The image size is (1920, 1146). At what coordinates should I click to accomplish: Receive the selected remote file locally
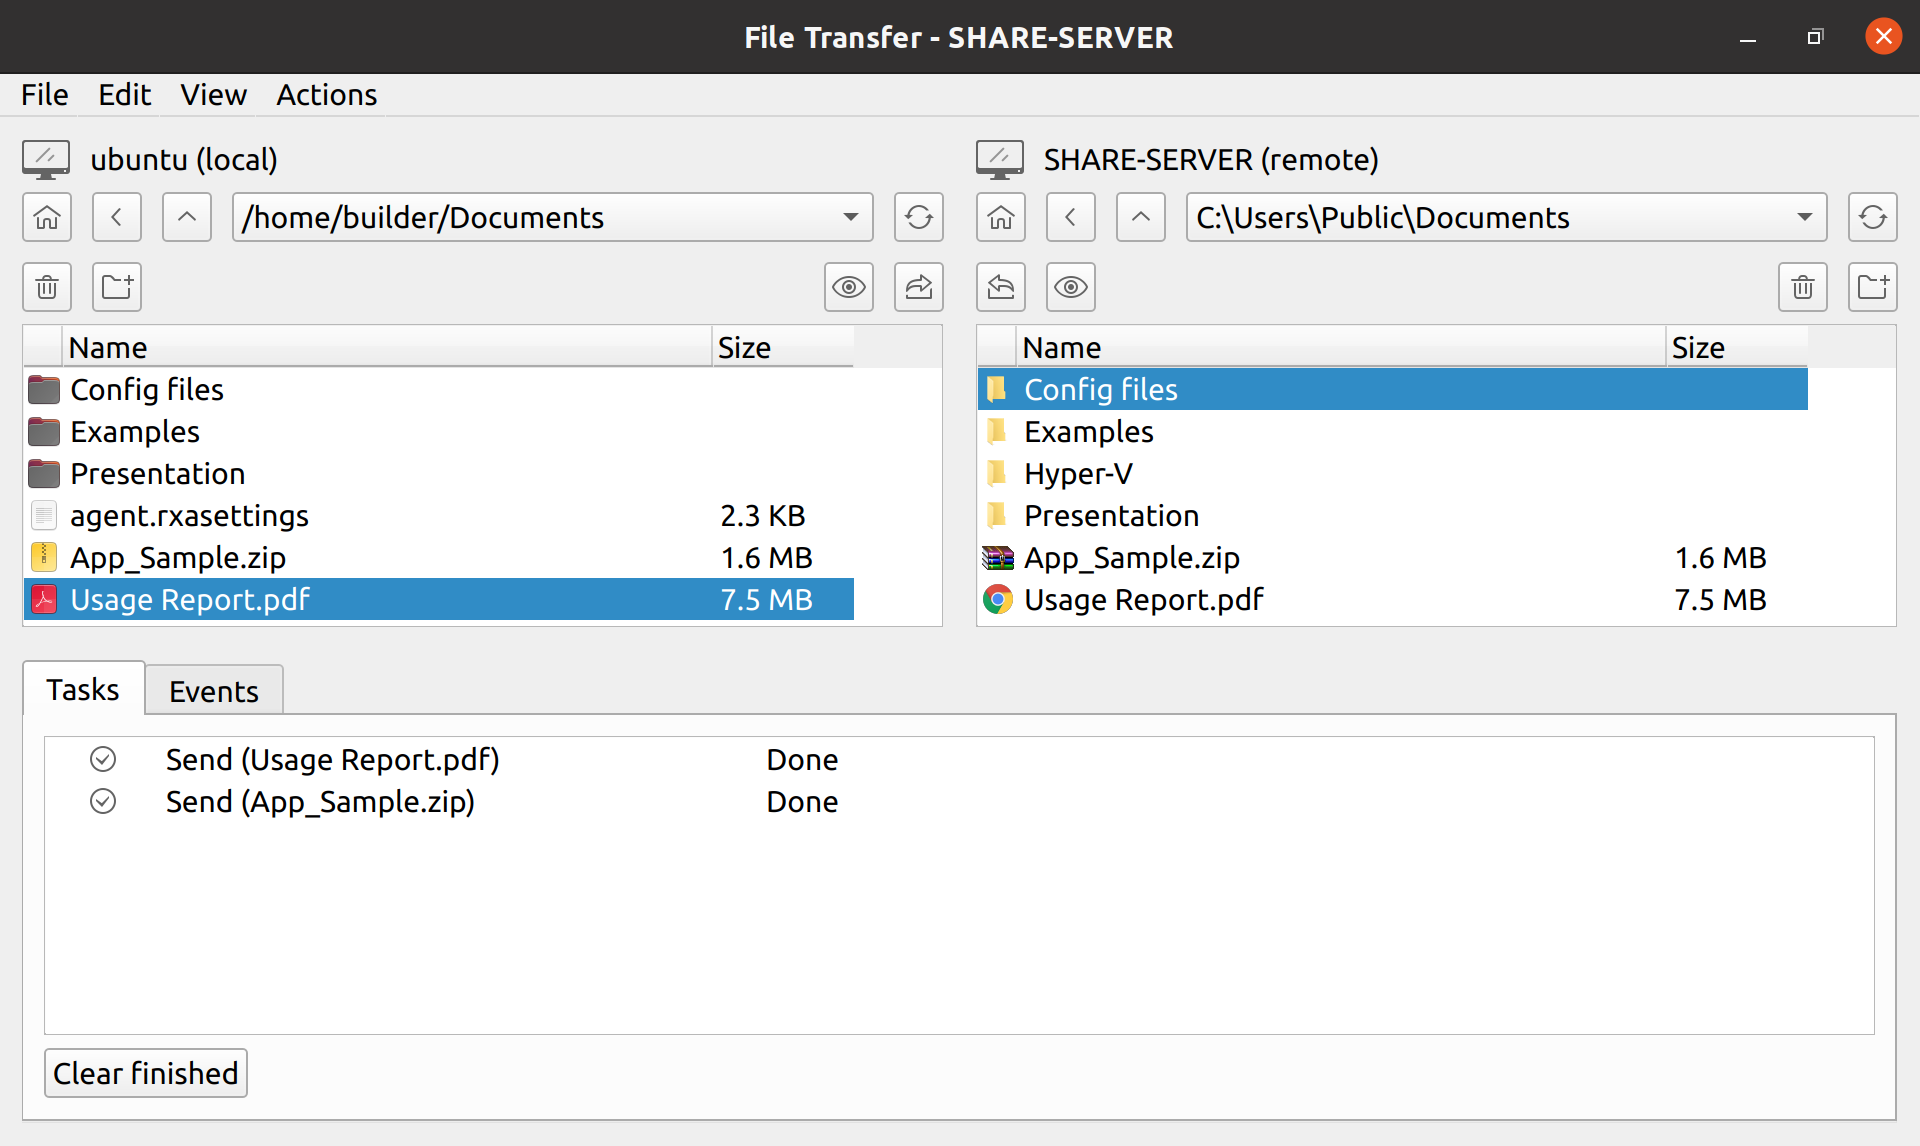[1001, 287]
